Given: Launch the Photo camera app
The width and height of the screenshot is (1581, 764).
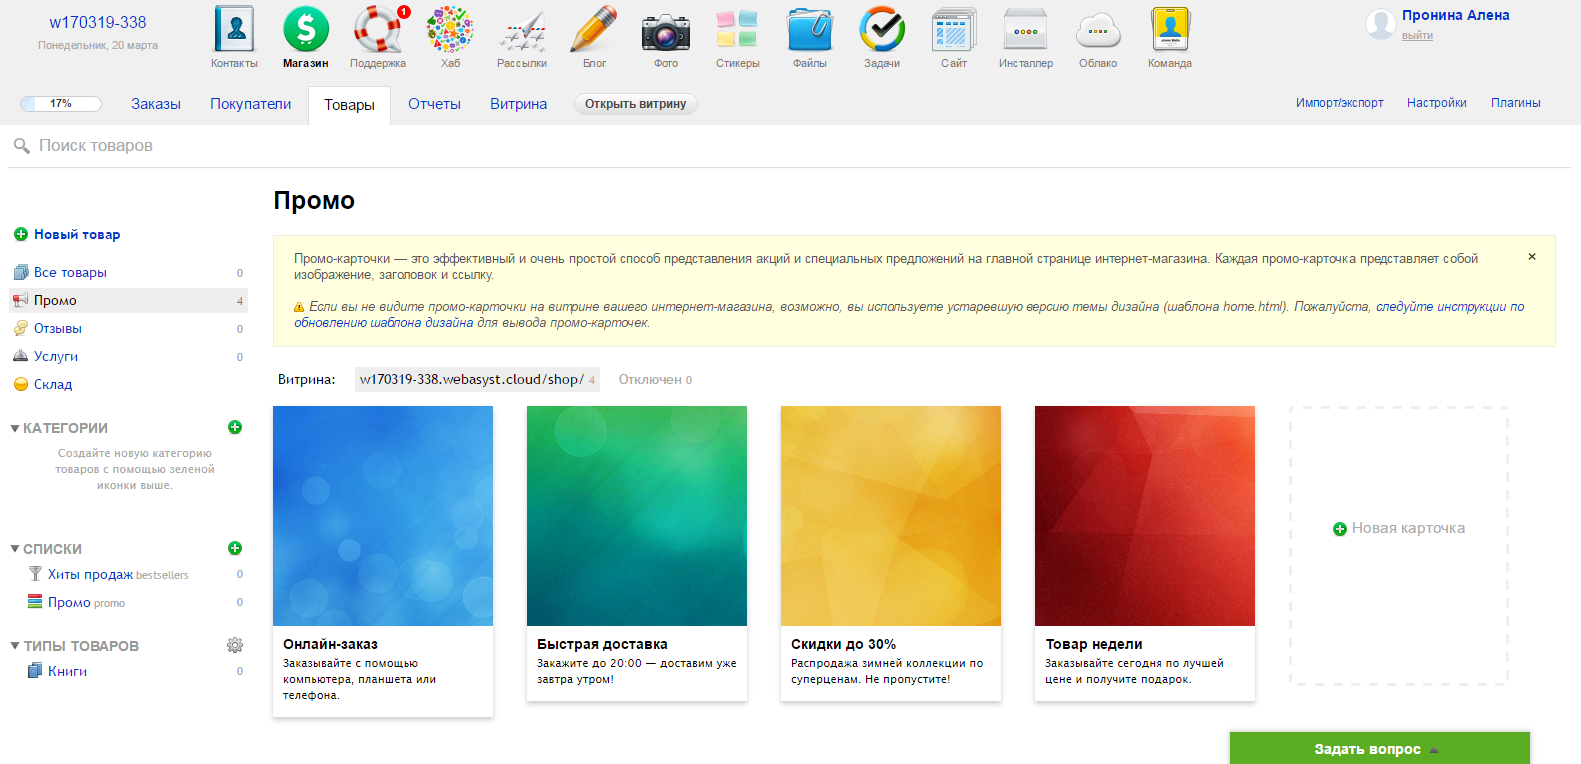Looking at the screenshot, I should tap(665, 30).
